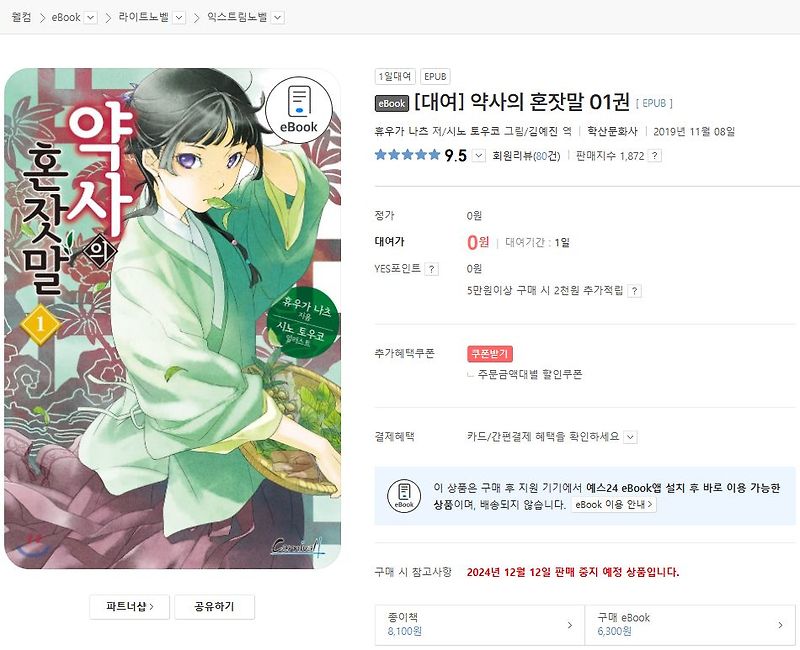800x650 pixels.
Task: Open the 파트너샵 button
Action: pyautogui.click(x=130, y=607)
